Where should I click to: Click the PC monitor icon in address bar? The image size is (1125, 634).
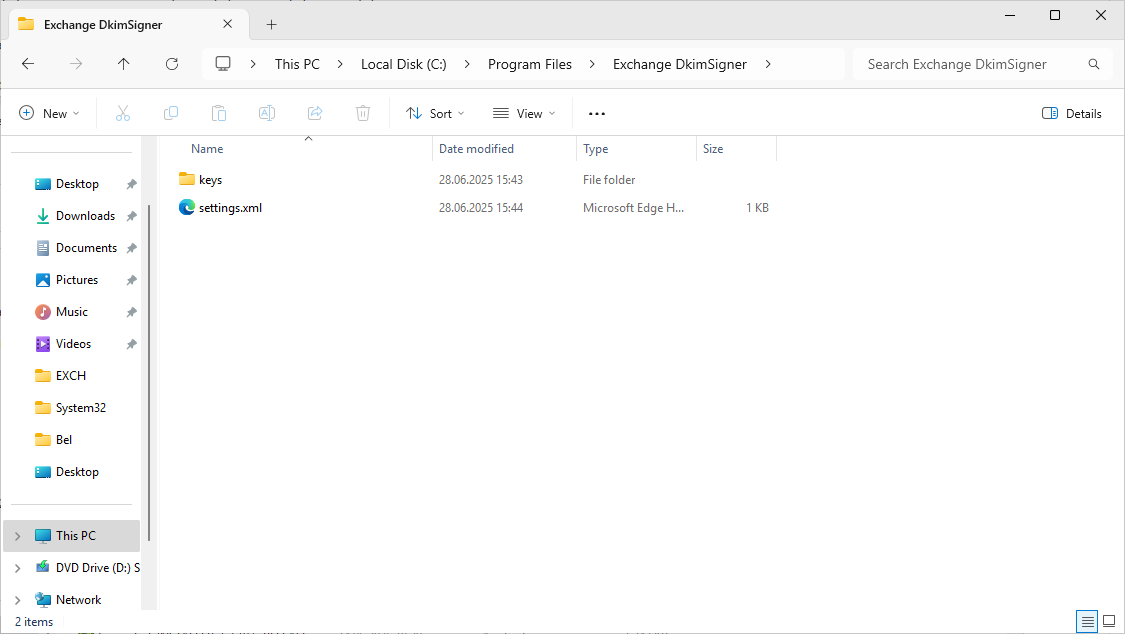(223, 64)
